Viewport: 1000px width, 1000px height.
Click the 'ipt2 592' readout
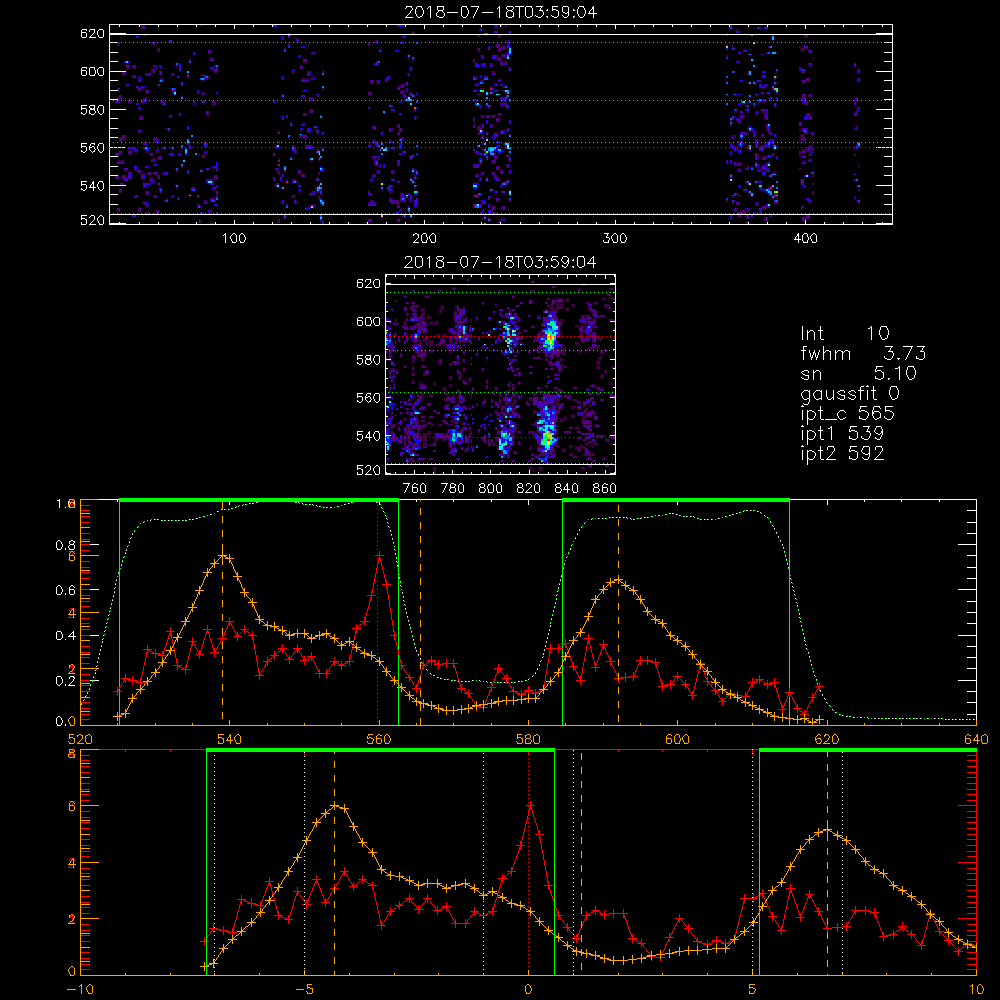[842, 453]
